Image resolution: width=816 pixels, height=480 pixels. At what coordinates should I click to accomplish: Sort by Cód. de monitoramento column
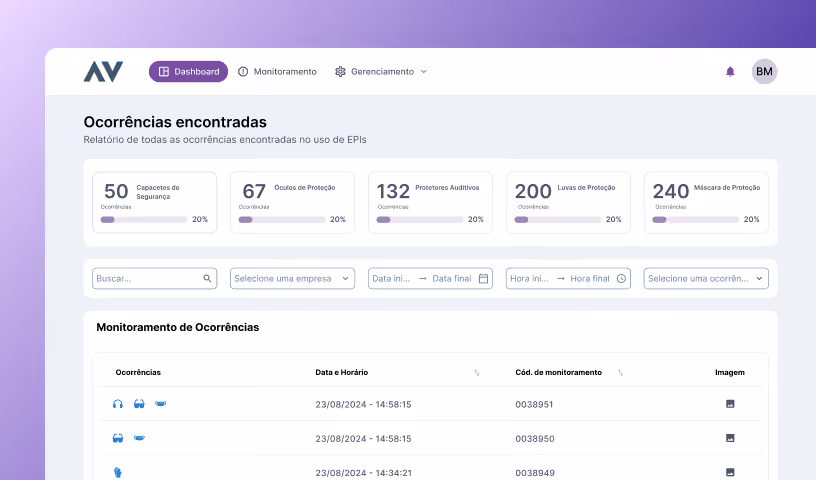pyautogui.click(x=620, y=373)
